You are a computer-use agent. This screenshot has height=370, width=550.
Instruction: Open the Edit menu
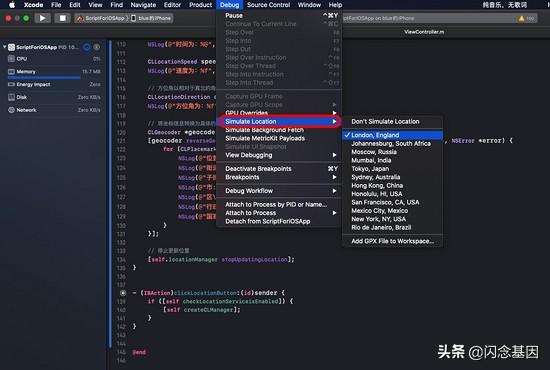pyautogui.click(x=75, y=5)
